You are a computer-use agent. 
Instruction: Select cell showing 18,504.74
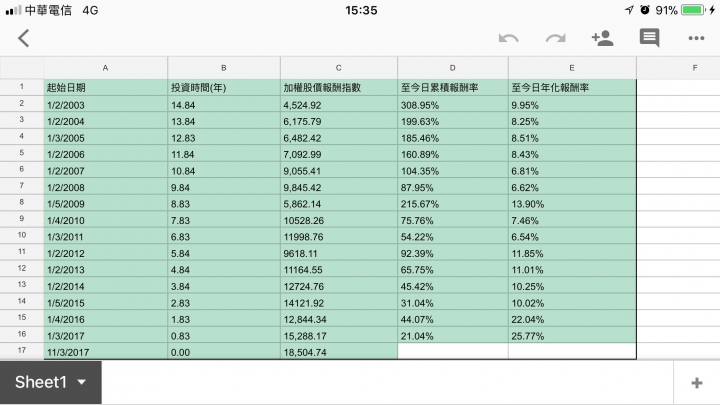pos(339,352)
